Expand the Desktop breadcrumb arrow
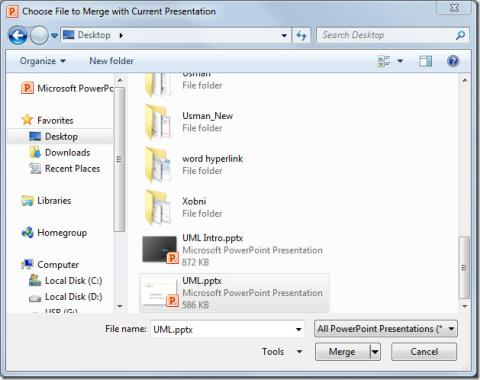The height and width of the screenshot is (380, 480). point(121,35)
